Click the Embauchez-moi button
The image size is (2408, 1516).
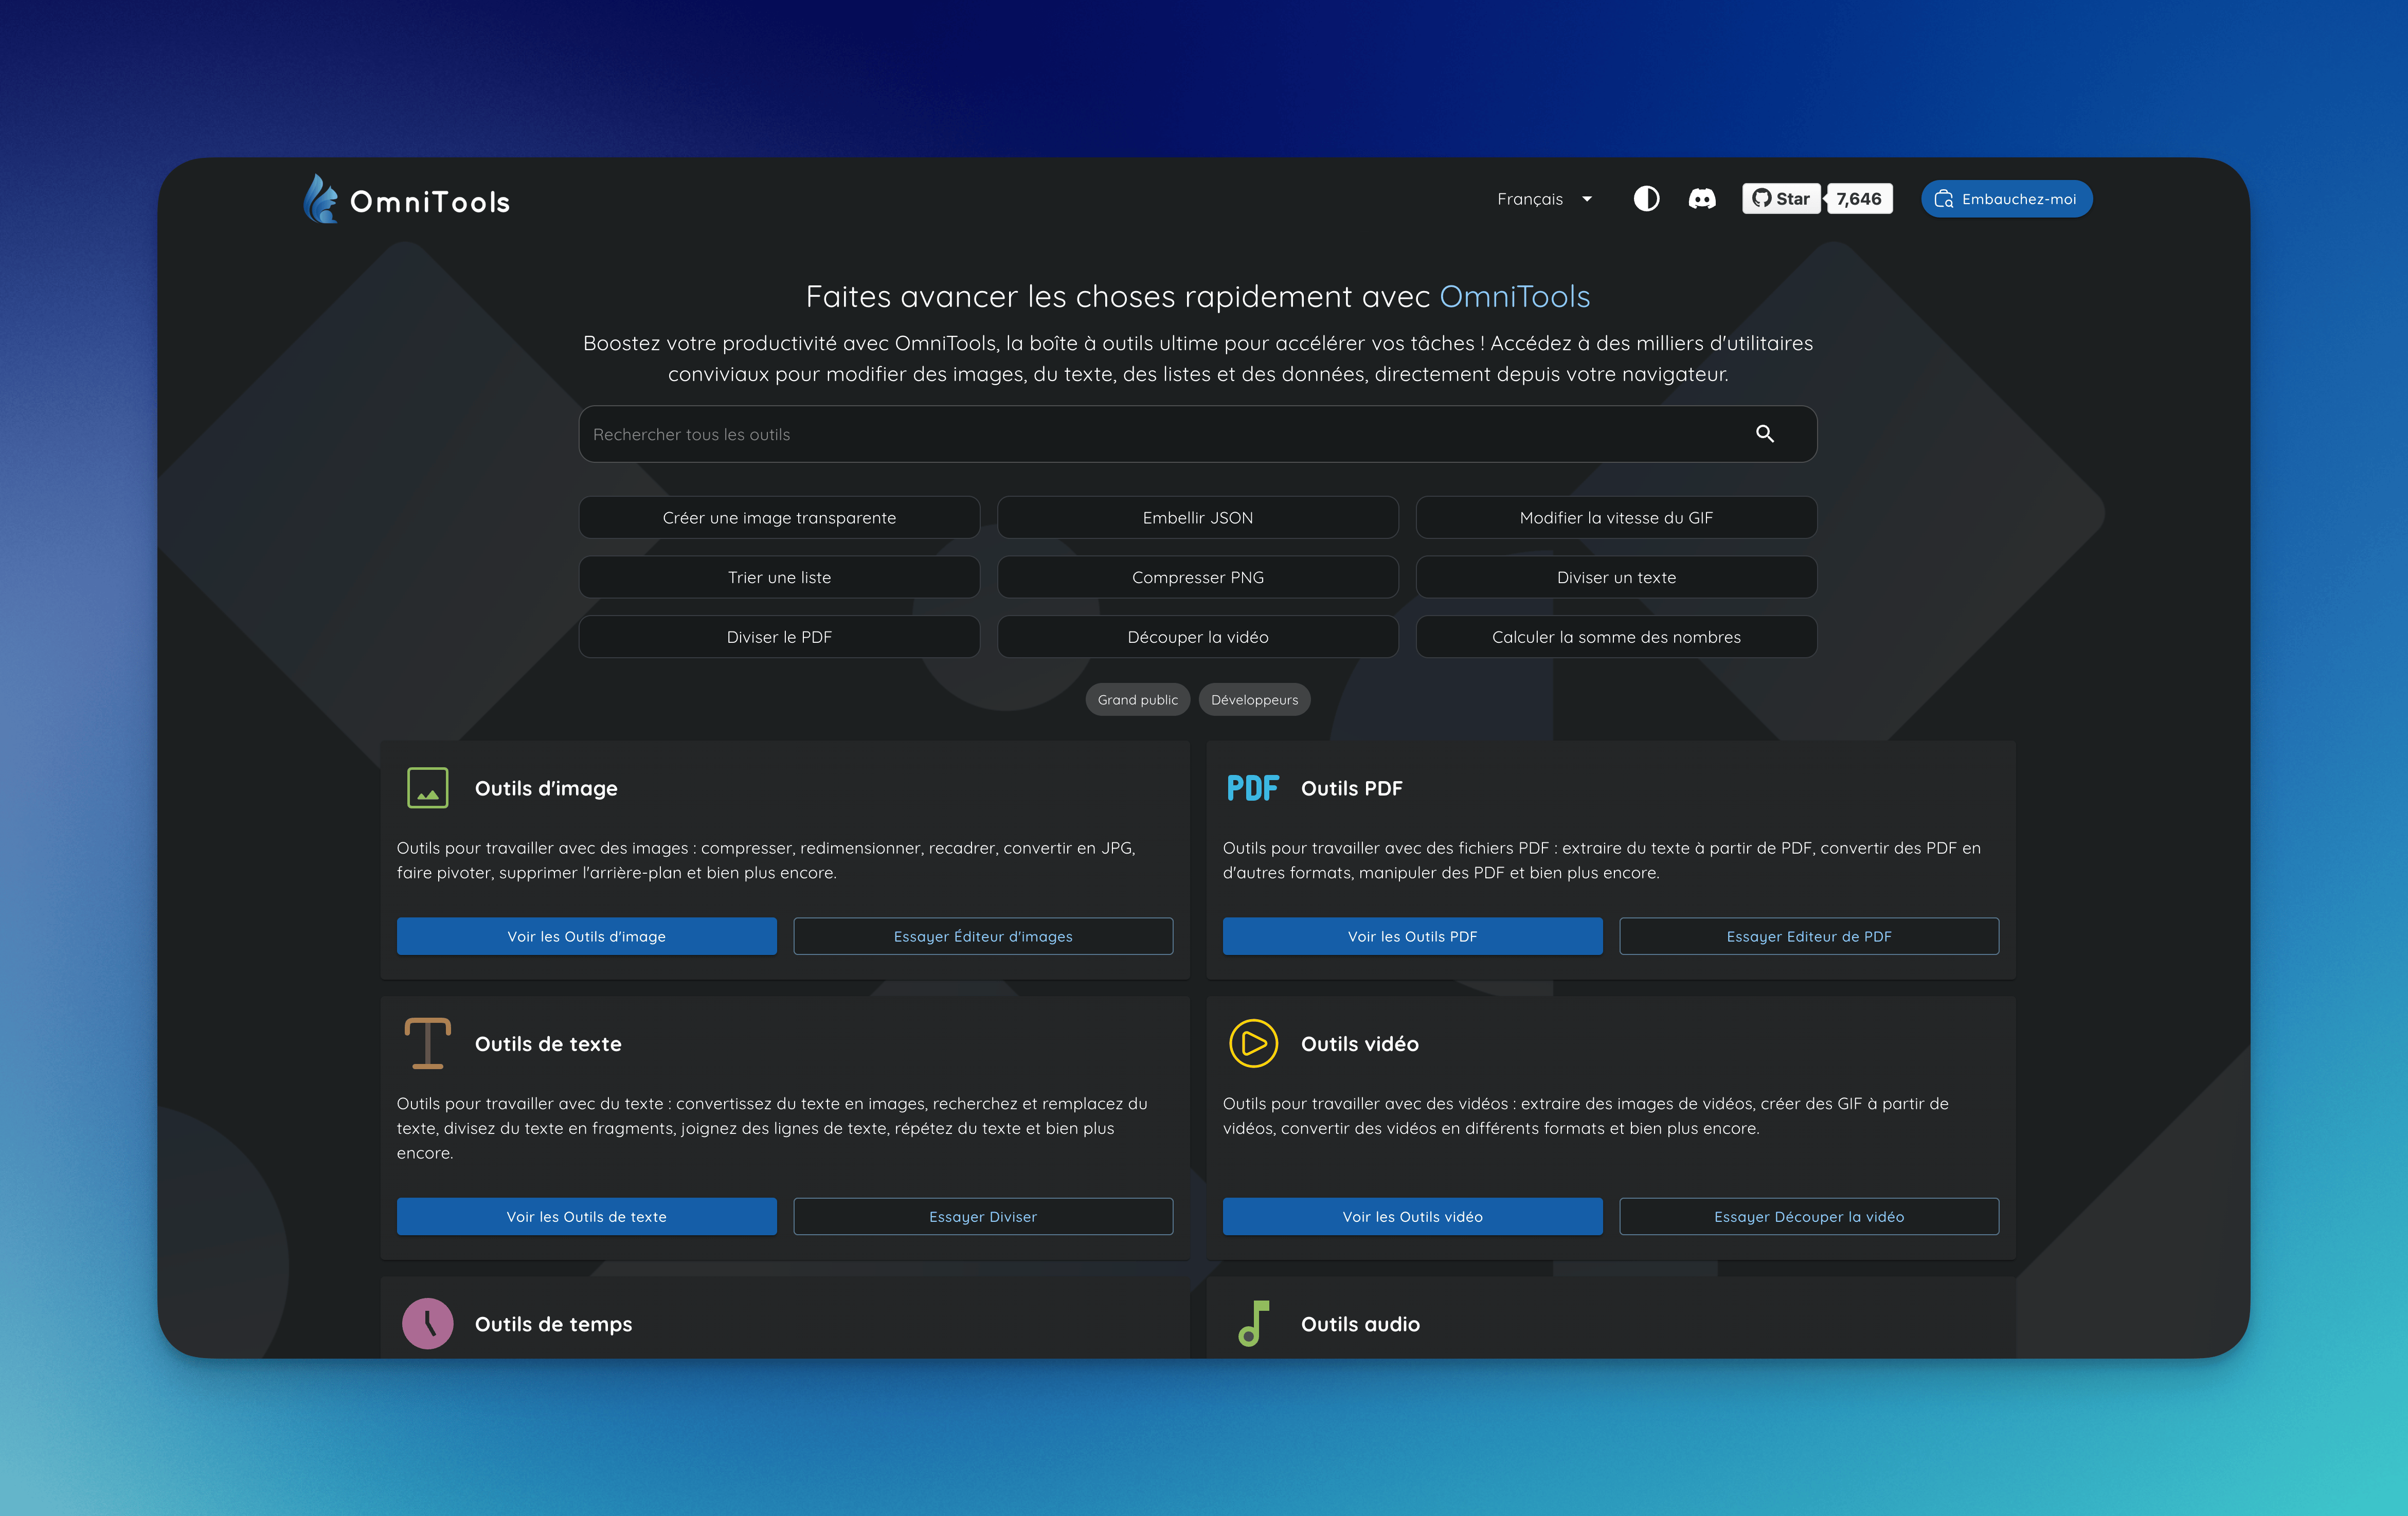[2006, 199]
